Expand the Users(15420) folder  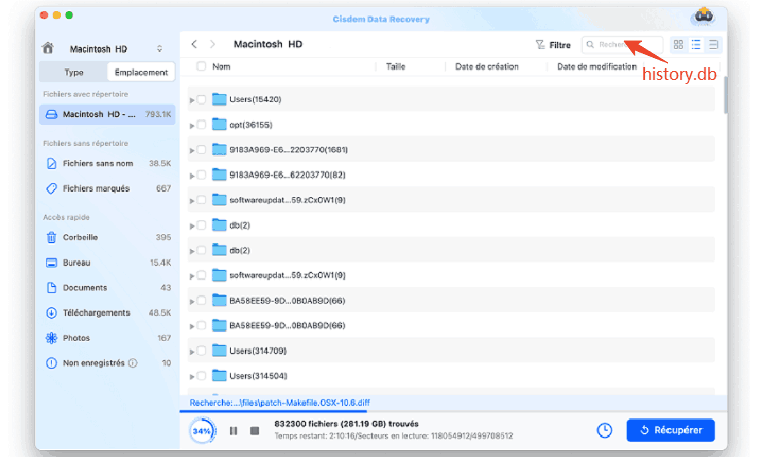(192, 100)
